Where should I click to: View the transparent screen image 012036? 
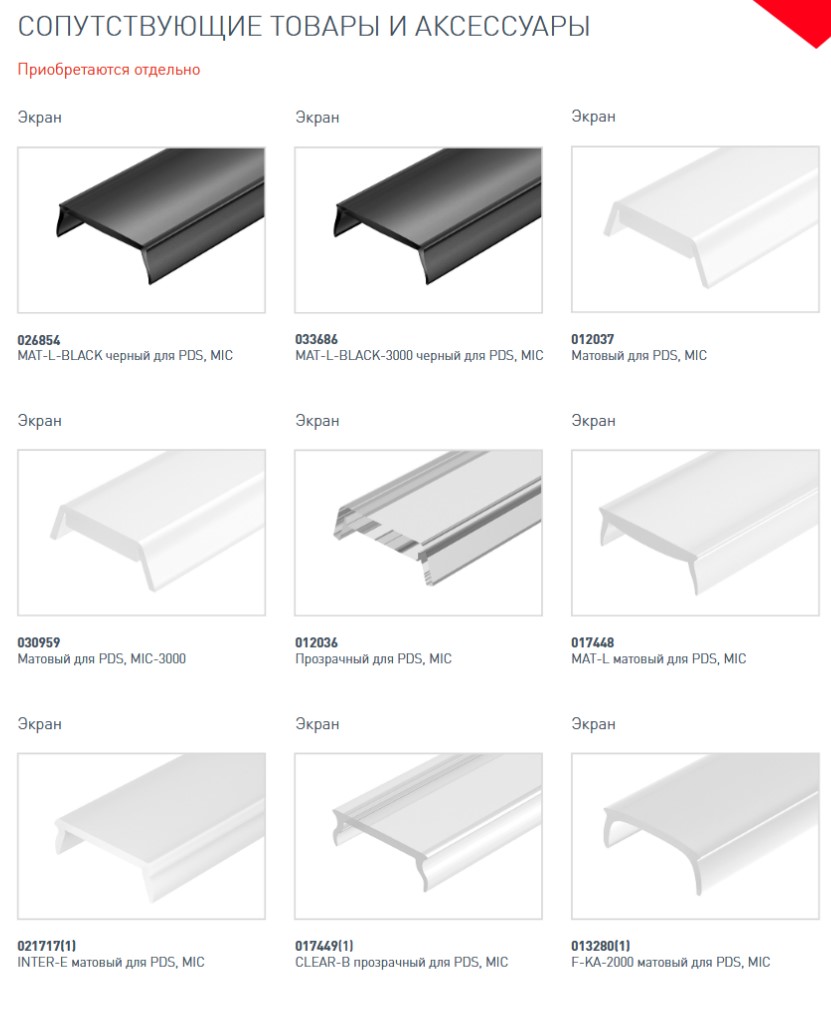click(x=418, y=533)
